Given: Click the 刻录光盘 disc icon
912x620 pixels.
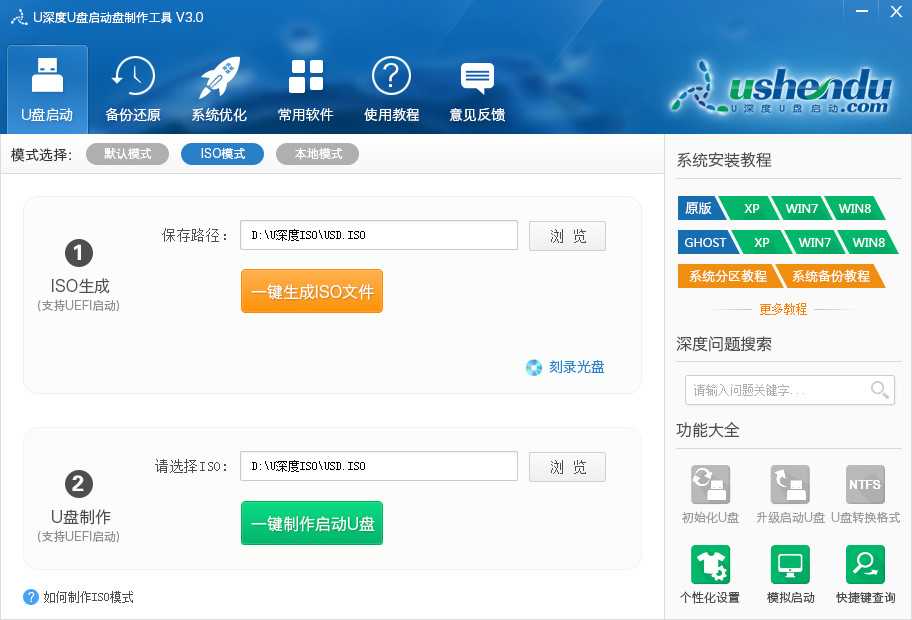Looking at the screenshot, I should tap(533, 368).
